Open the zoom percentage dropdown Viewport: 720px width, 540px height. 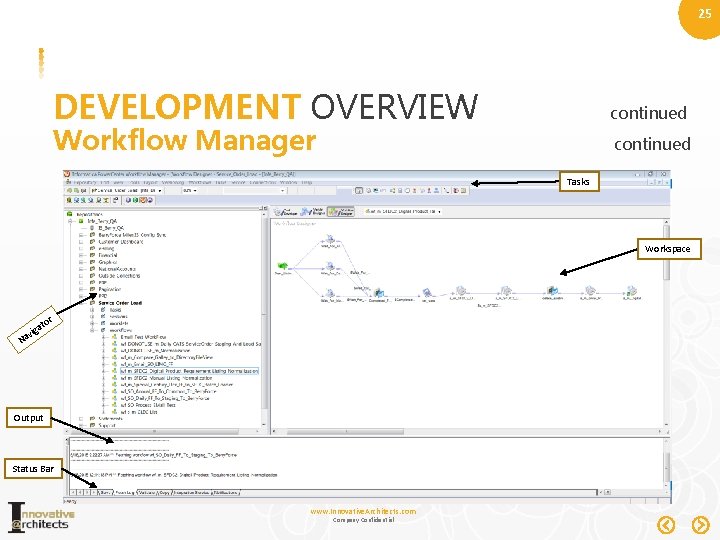(190, 190)
